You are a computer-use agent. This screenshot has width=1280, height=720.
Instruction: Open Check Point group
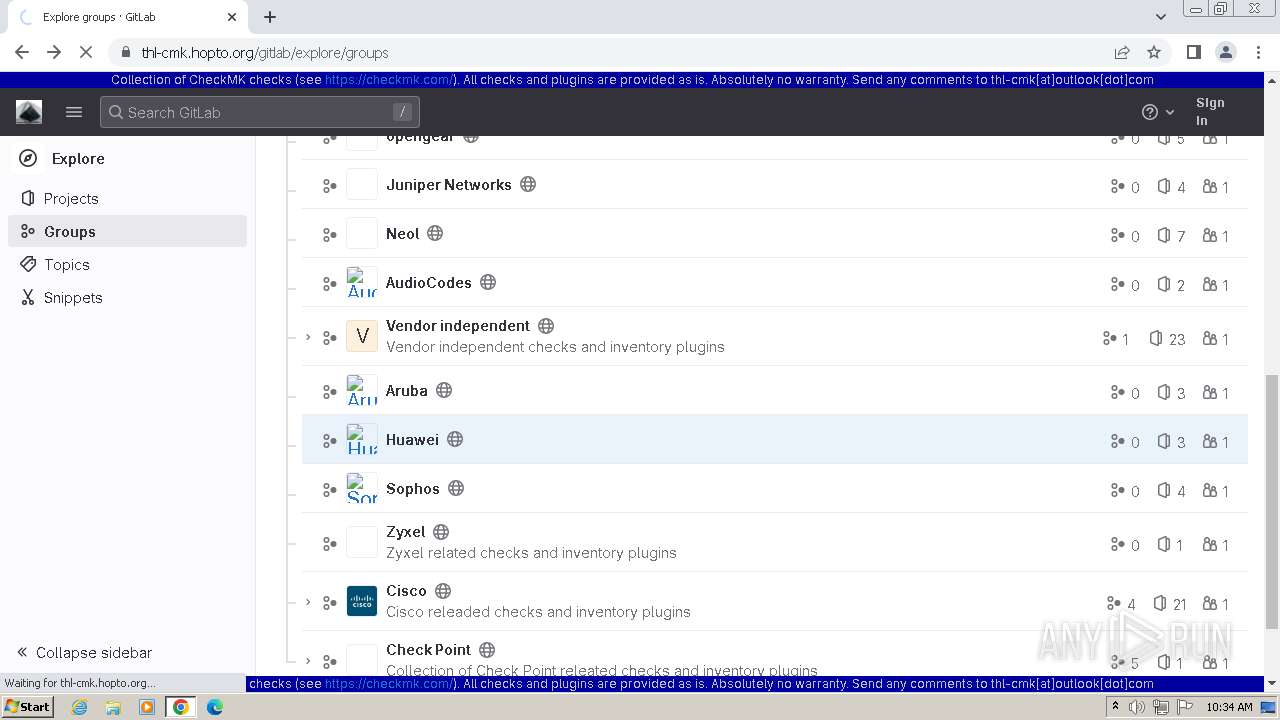pos(429,649)
